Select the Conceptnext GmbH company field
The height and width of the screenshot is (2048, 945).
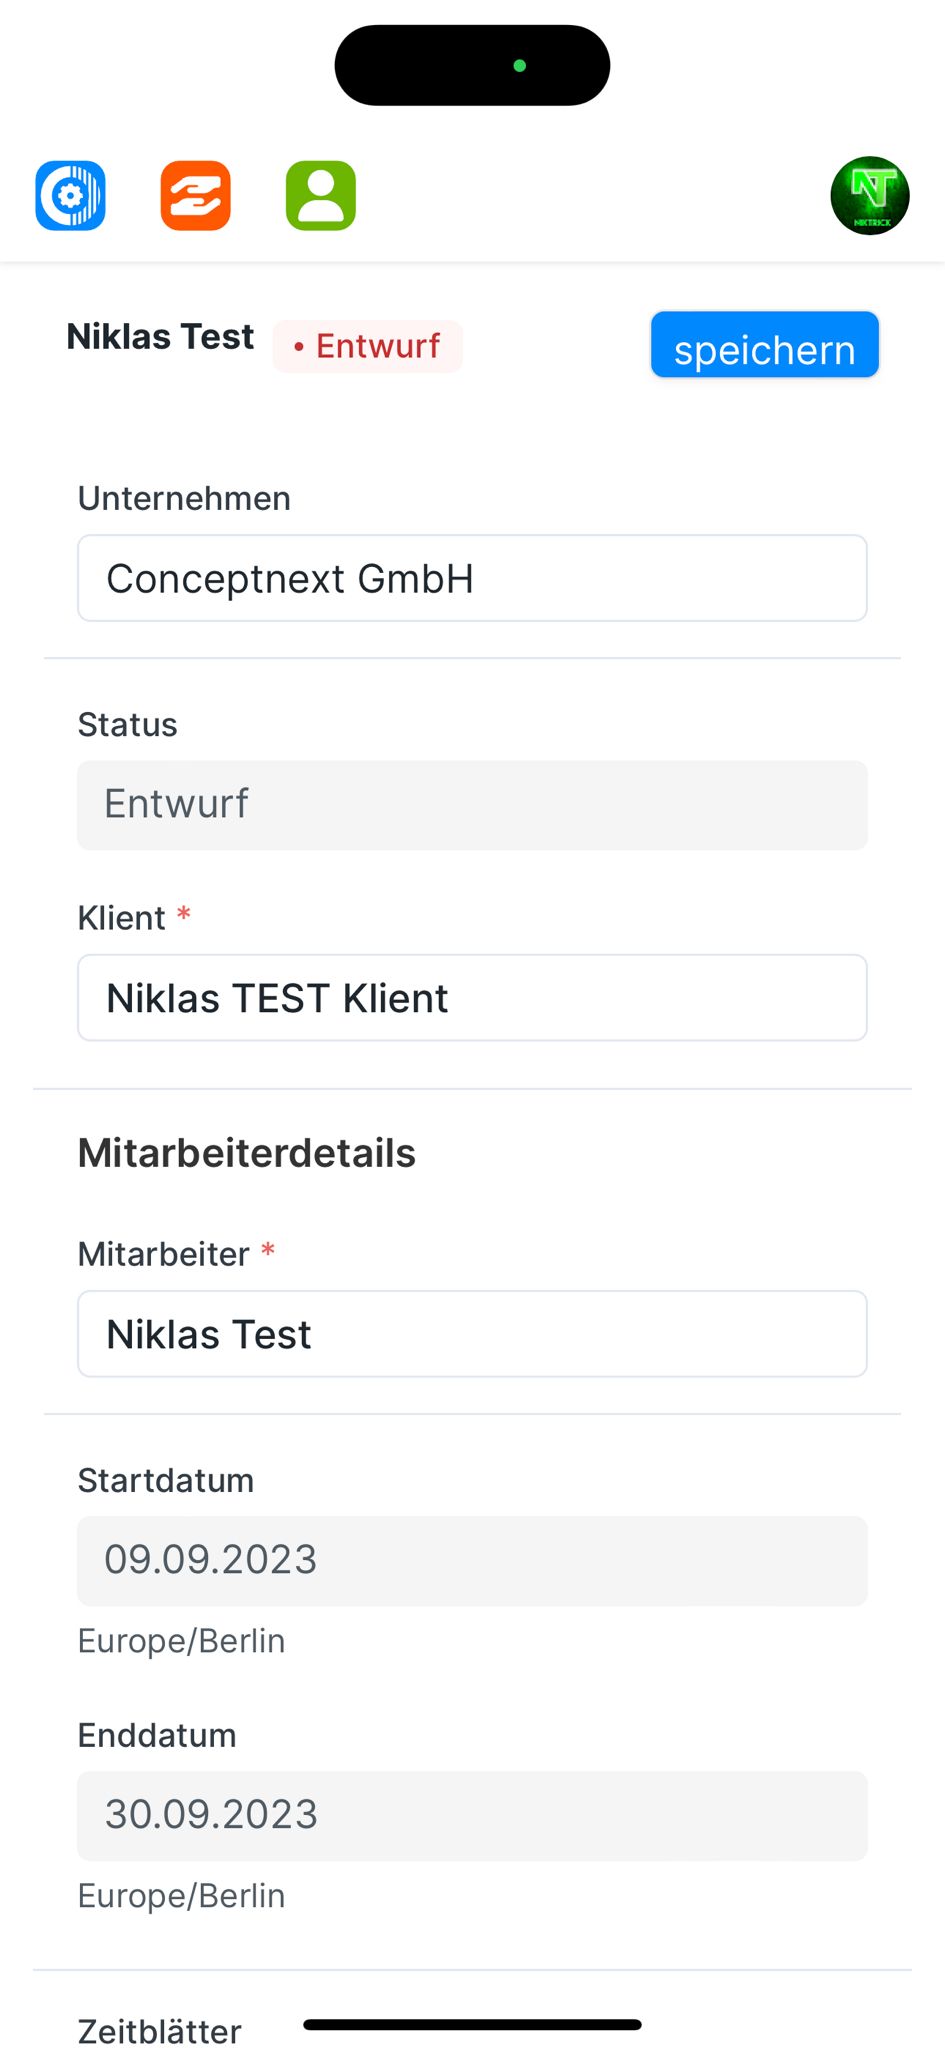coord(472,578)
